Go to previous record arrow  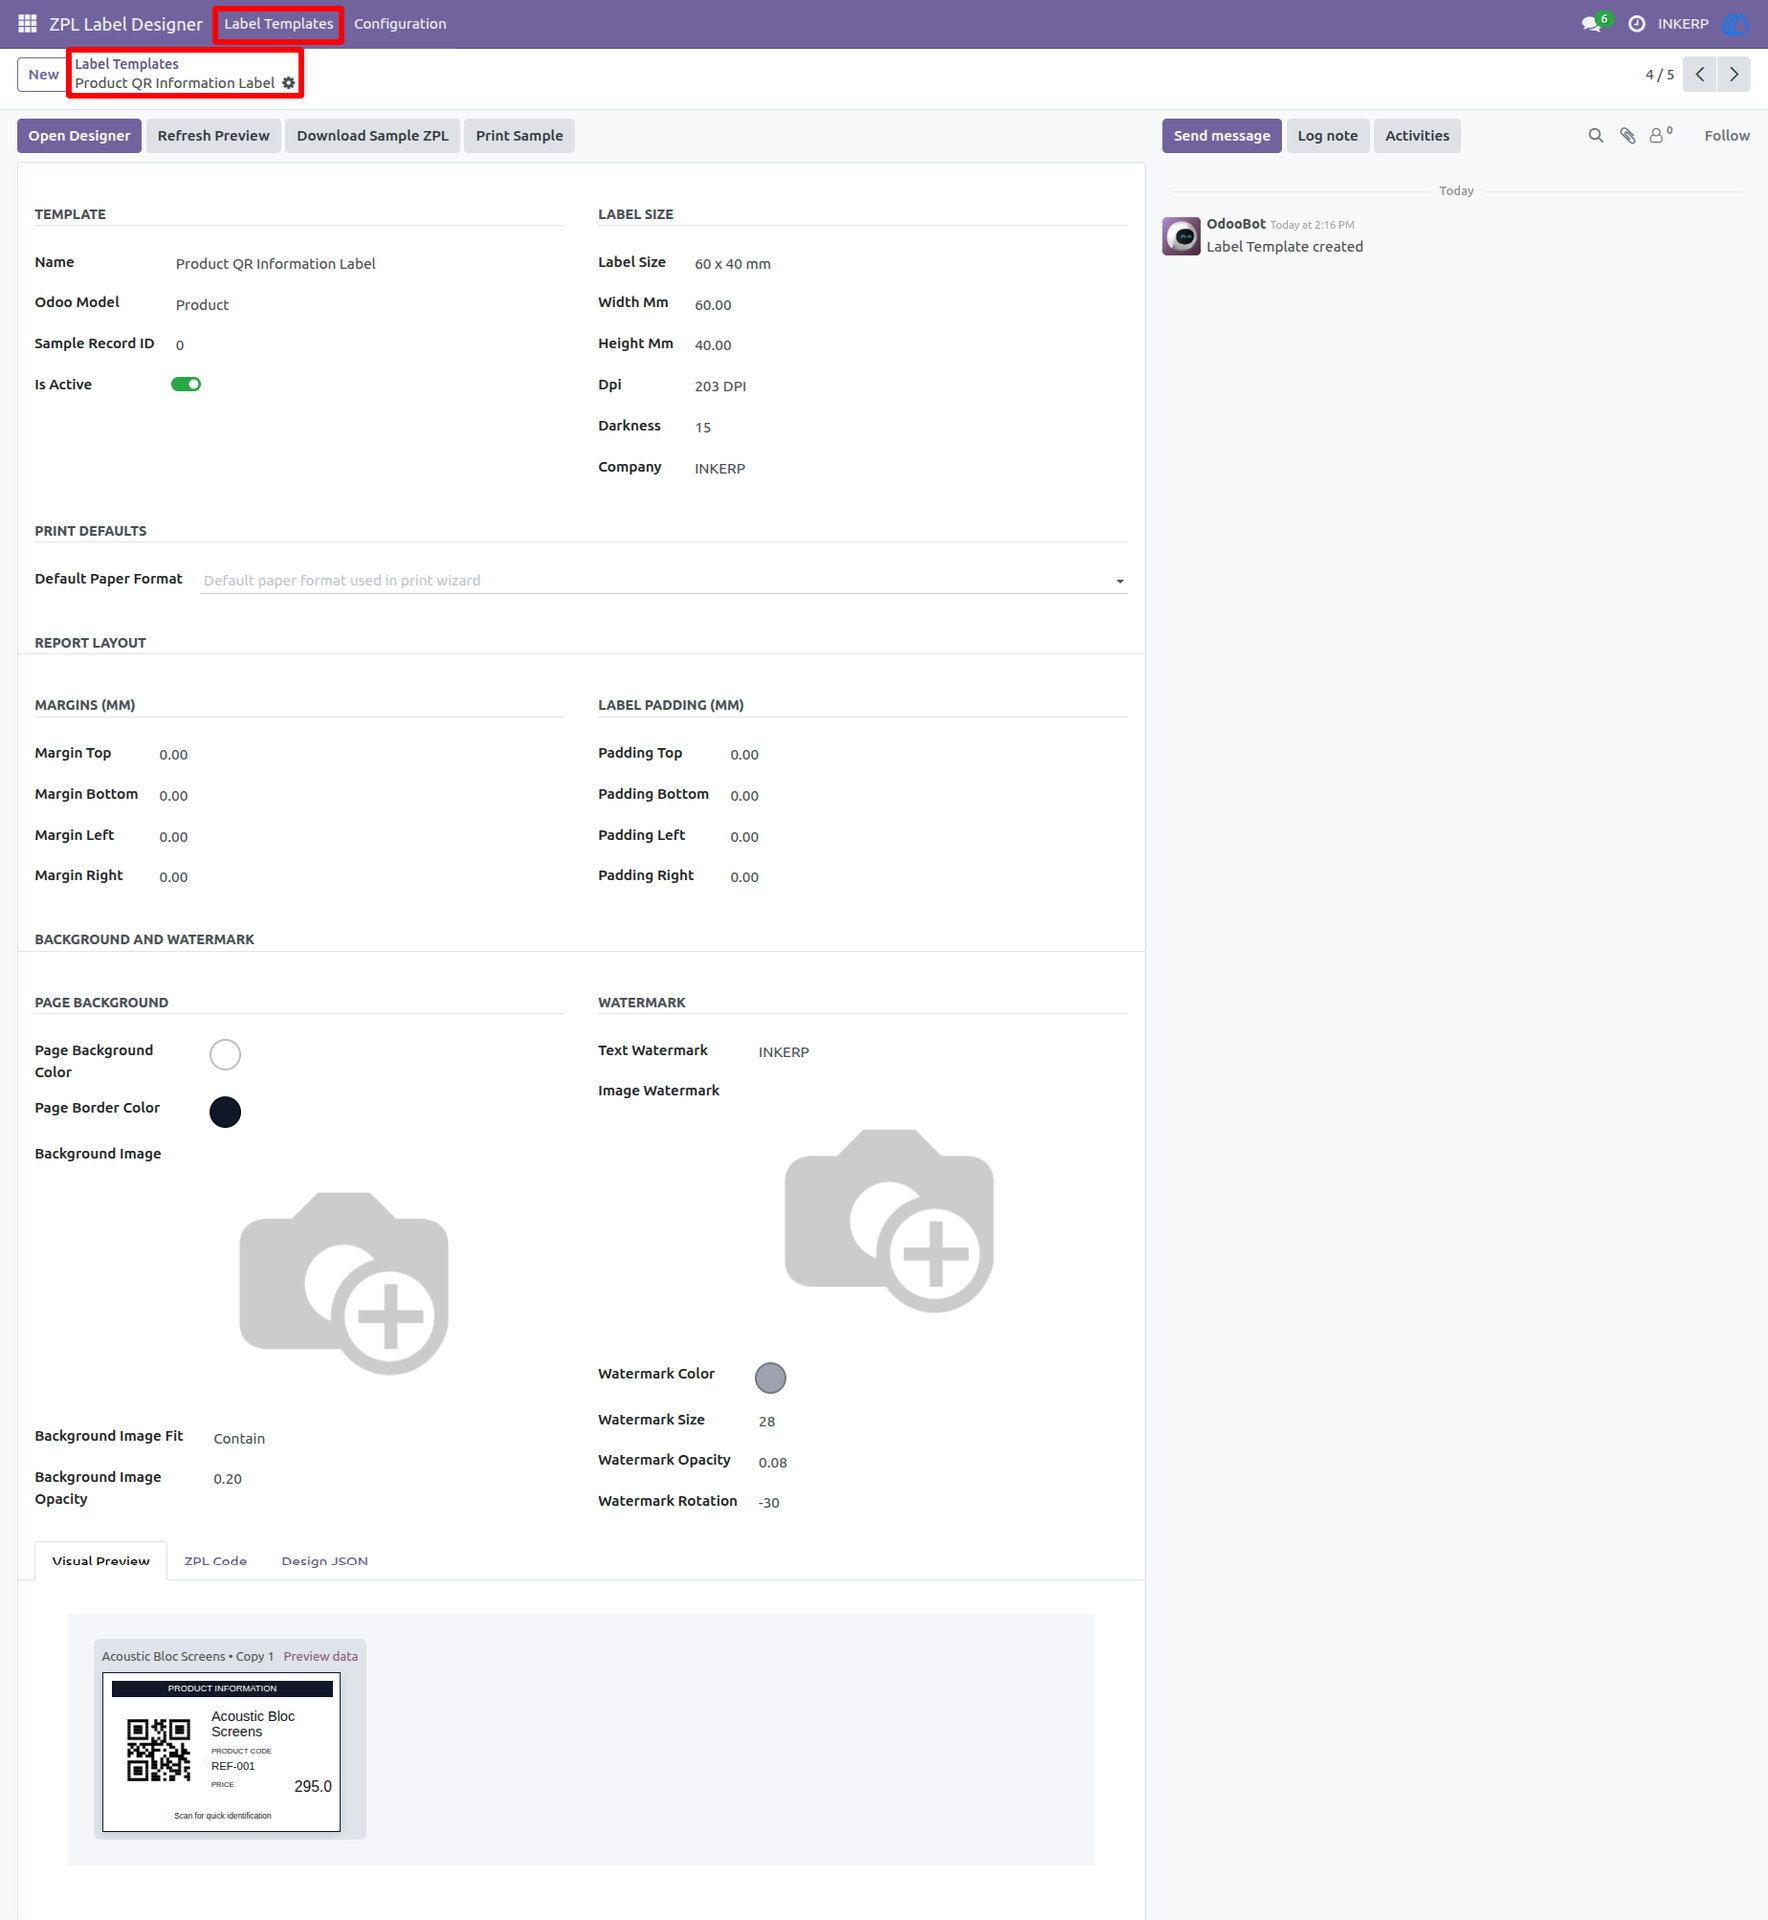pos(1699,74)
